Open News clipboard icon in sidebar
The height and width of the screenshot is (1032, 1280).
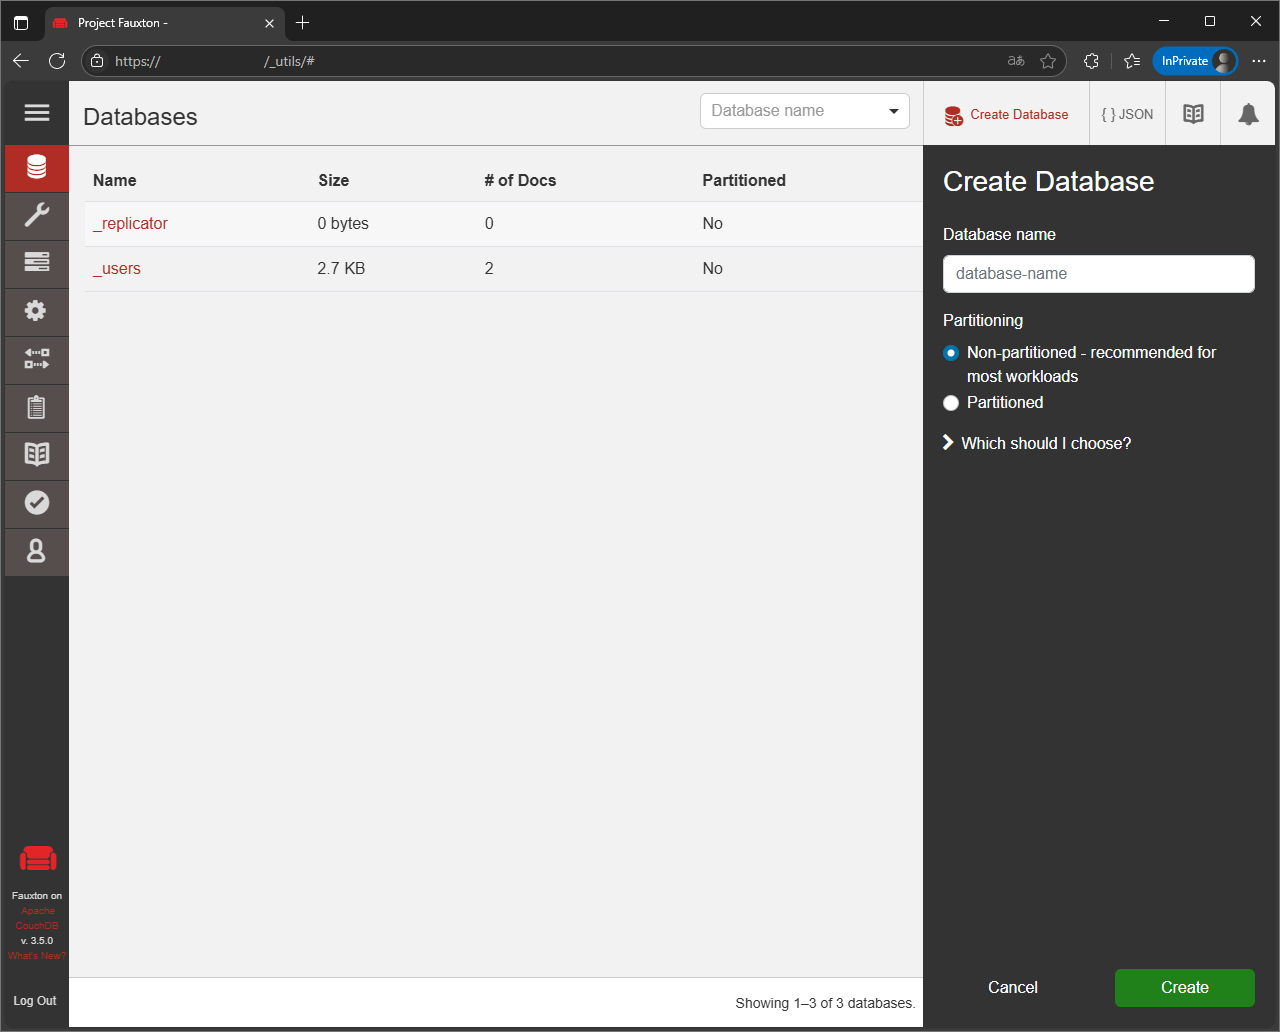(x=37, y=407)
